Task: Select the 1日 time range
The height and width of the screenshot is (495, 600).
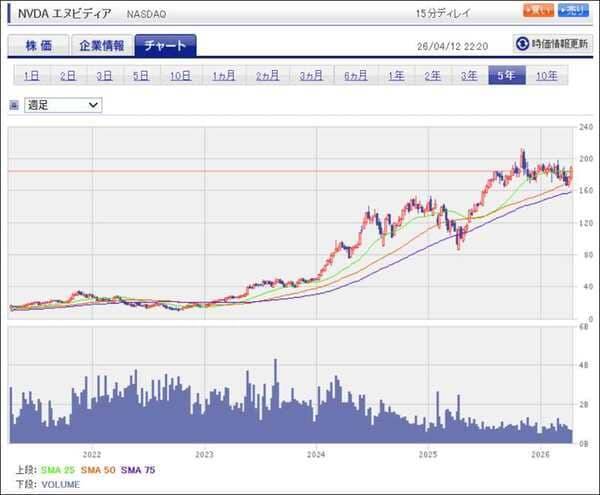Action: (x=32, y=76)
